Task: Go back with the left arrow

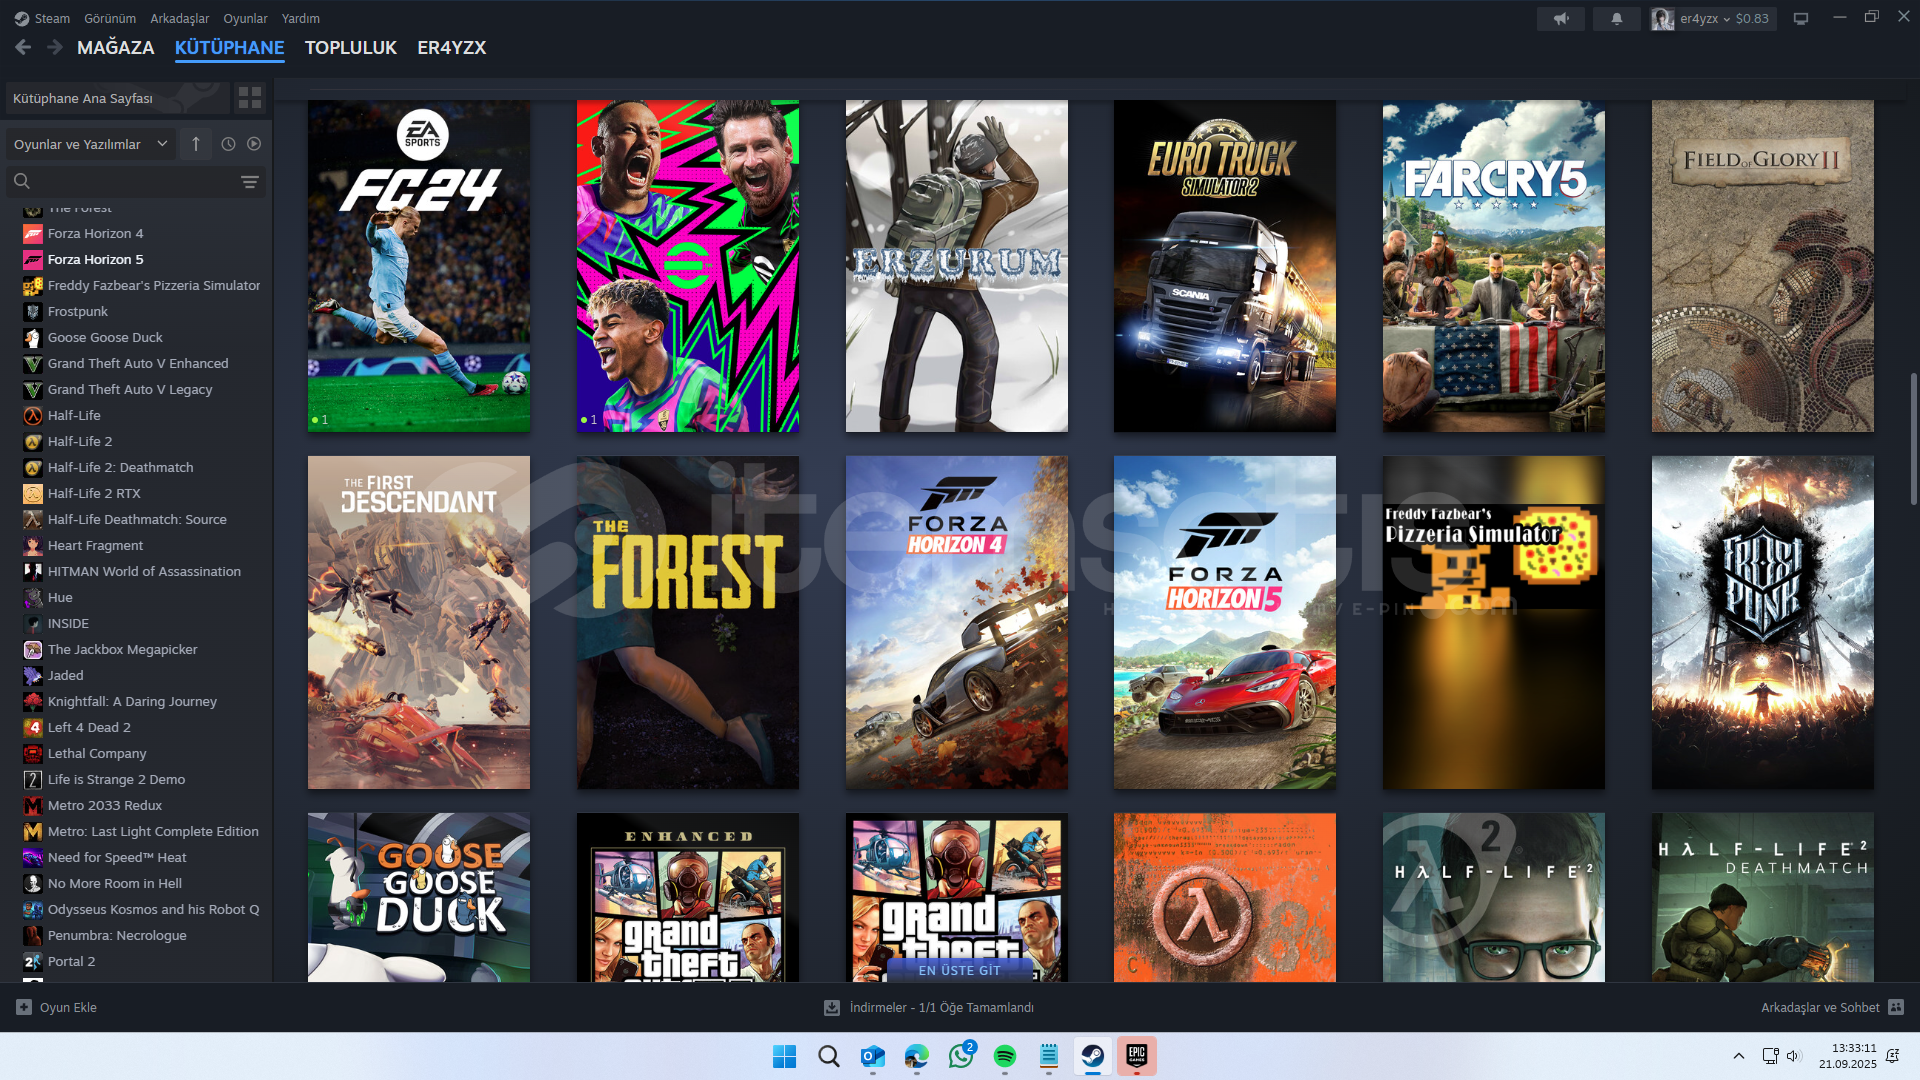Action: pos(24,47)
